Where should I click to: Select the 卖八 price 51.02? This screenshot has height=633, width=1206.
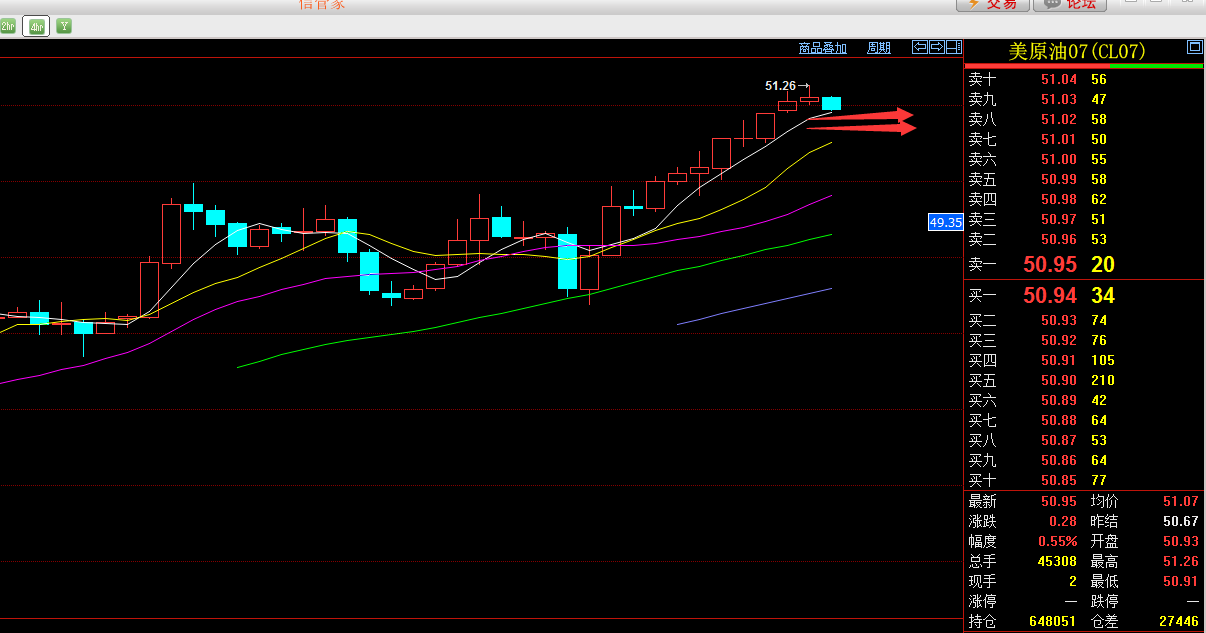pos(1059,119)
